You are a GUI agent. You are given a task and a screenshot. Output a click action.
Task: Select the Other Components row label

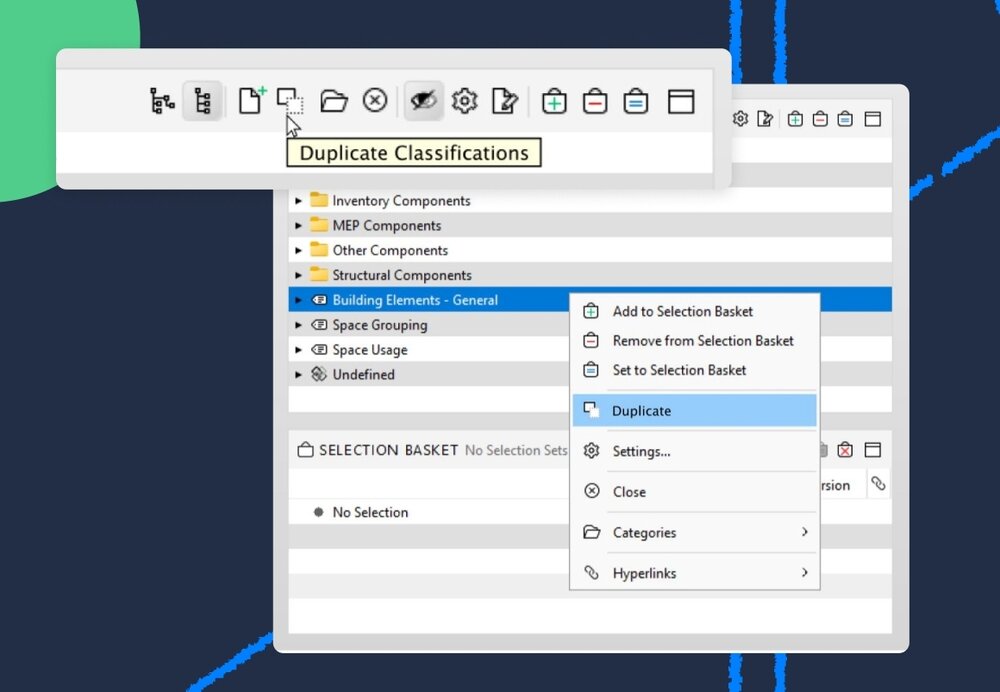390,251
